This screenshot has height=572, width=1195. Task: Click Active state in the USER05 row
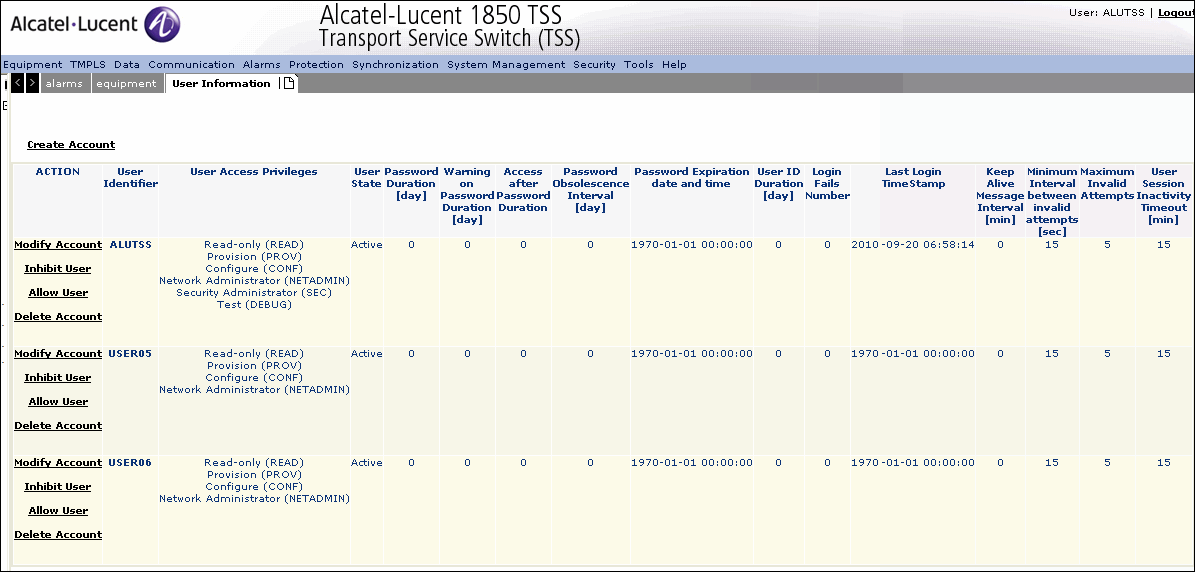pyautogui.click(x=367, y=353)
